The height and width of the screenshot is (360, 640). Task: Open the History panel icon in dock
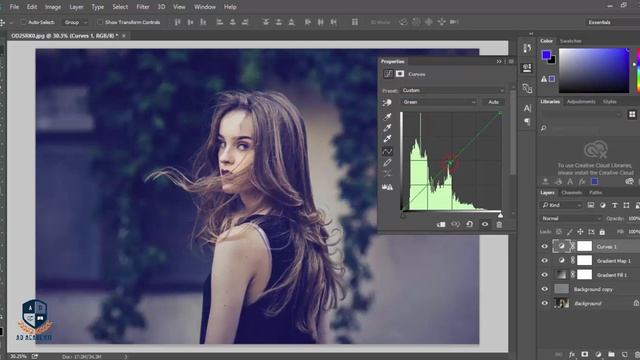pyautogui.click(x=527, y=48)
